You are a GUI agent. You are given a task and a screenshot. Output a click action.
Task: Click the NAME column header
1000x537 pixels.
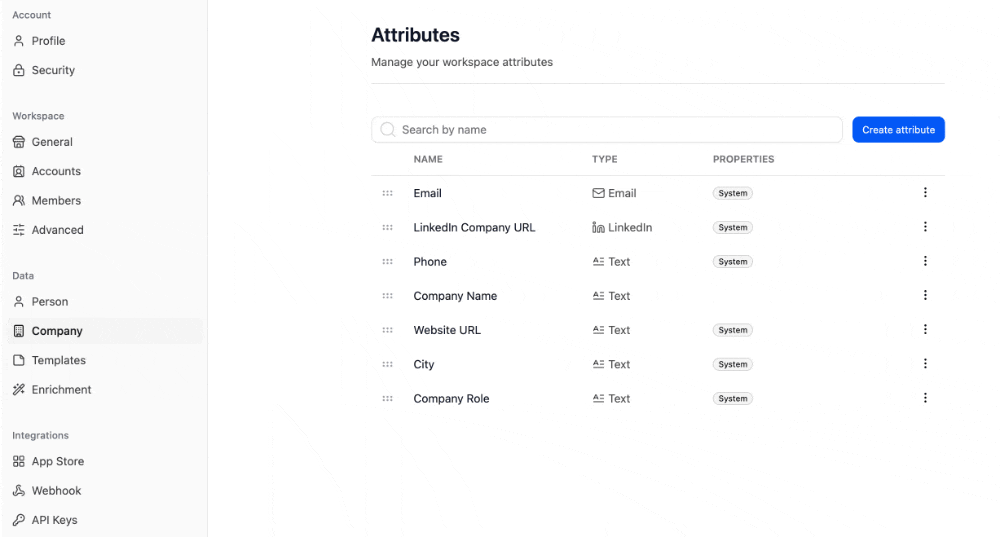tap(428, 159)
